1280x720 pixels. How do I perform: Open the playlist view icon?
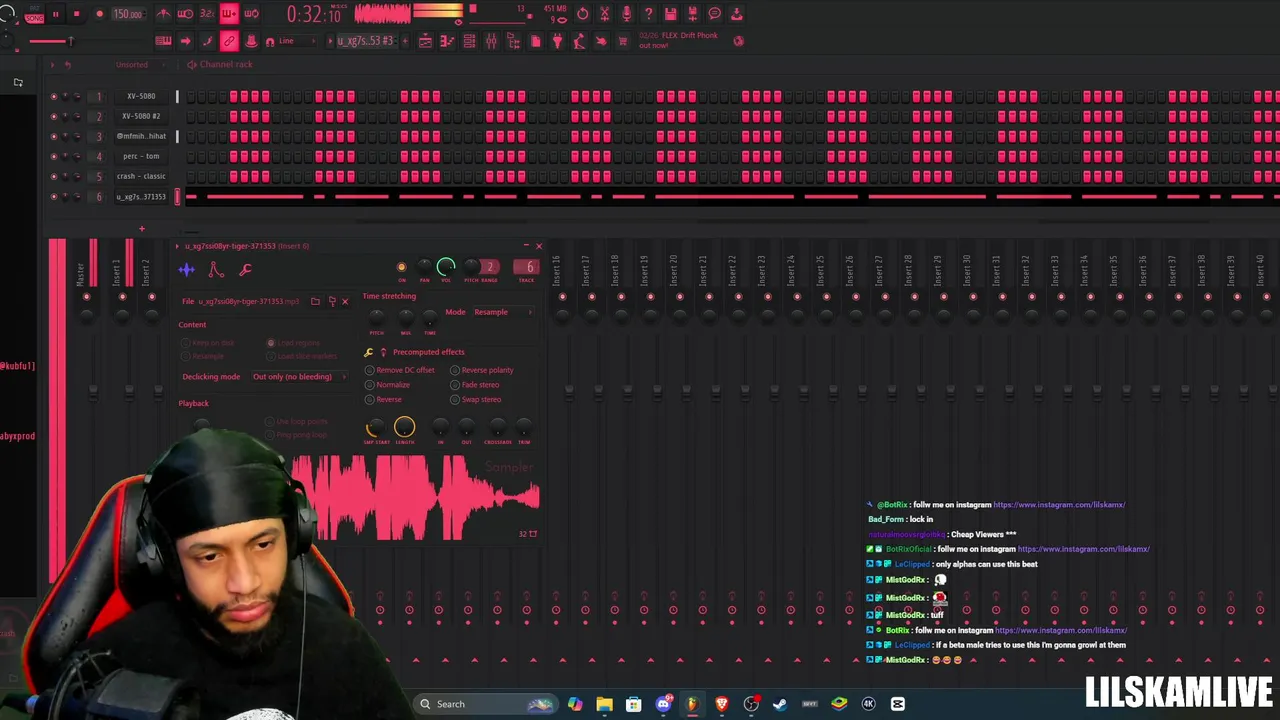(x=425, y=41)
